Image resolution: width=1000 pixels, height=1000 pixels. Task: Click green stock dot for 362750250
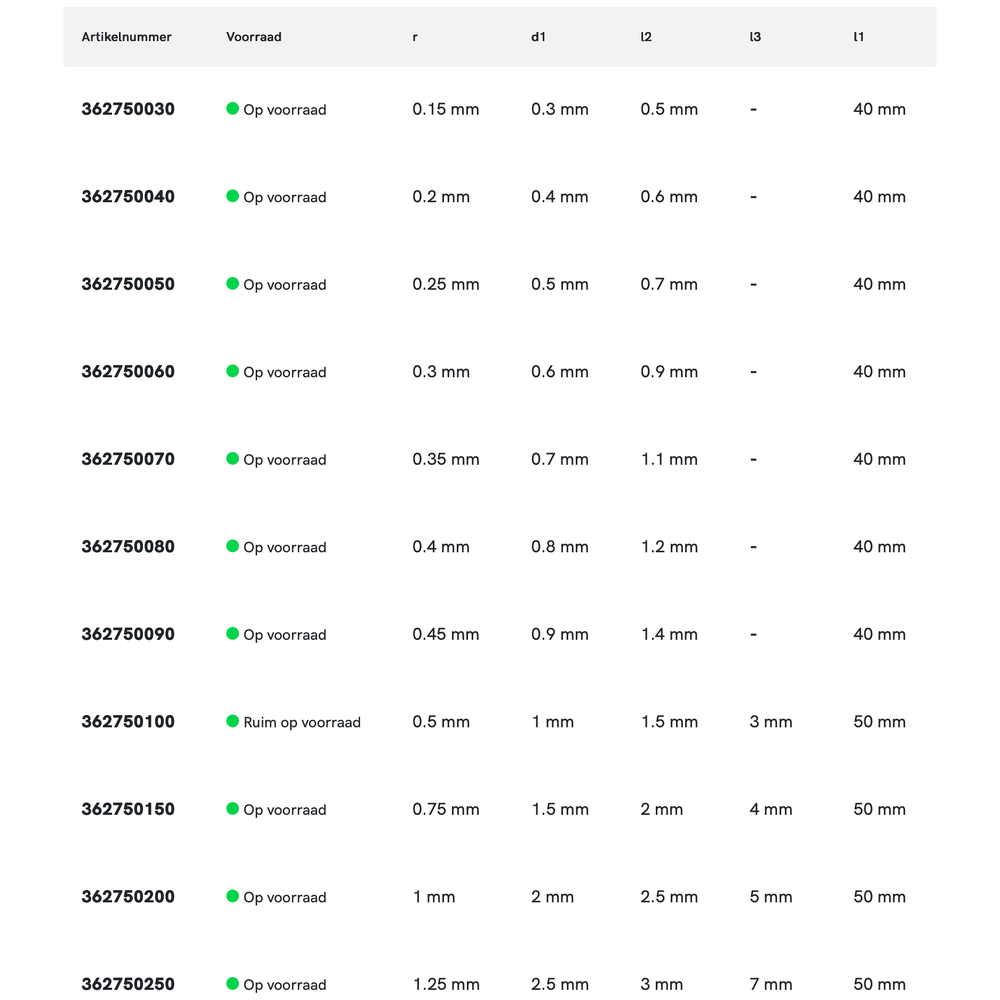233,984
